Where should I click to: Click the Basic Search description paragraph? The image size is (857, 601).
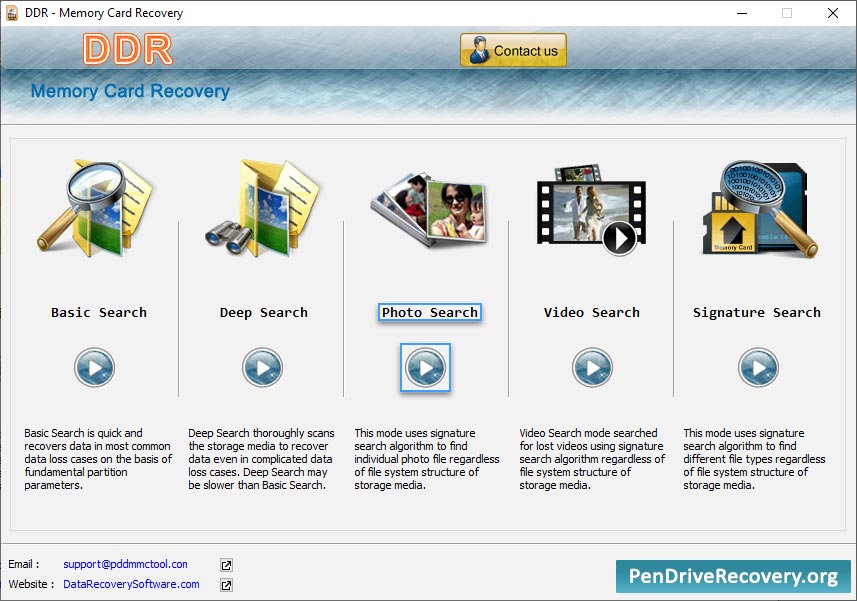[x=98, y=459]
